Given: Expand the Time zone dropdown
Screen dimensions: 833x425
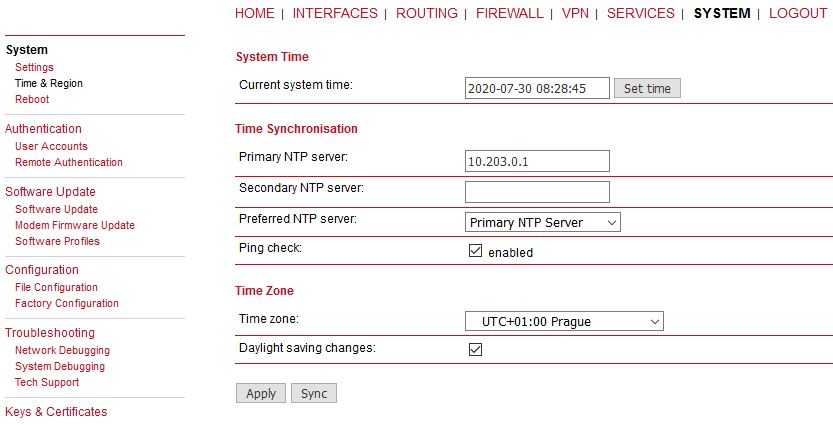Looking at the screenshot, I should coord(564,321).
